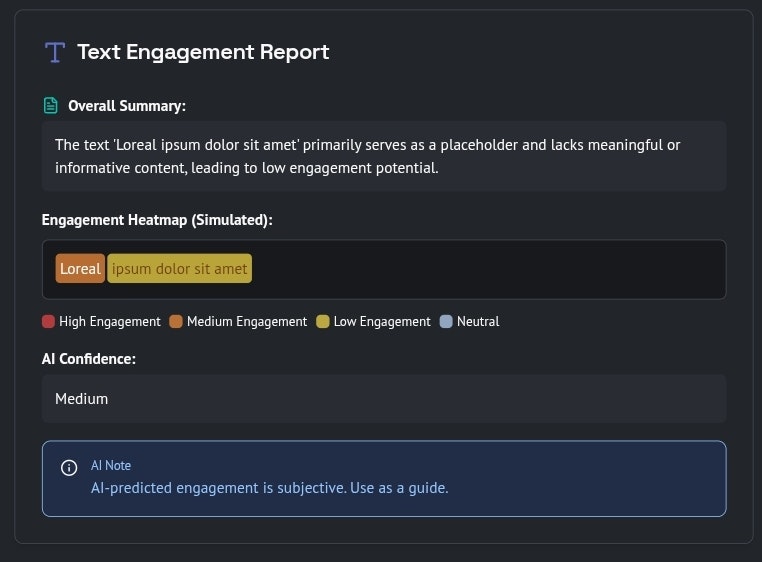This screenshot has width=762, height=562.
Task: Click the High Engagement legend label
Action: pos(110,322)
